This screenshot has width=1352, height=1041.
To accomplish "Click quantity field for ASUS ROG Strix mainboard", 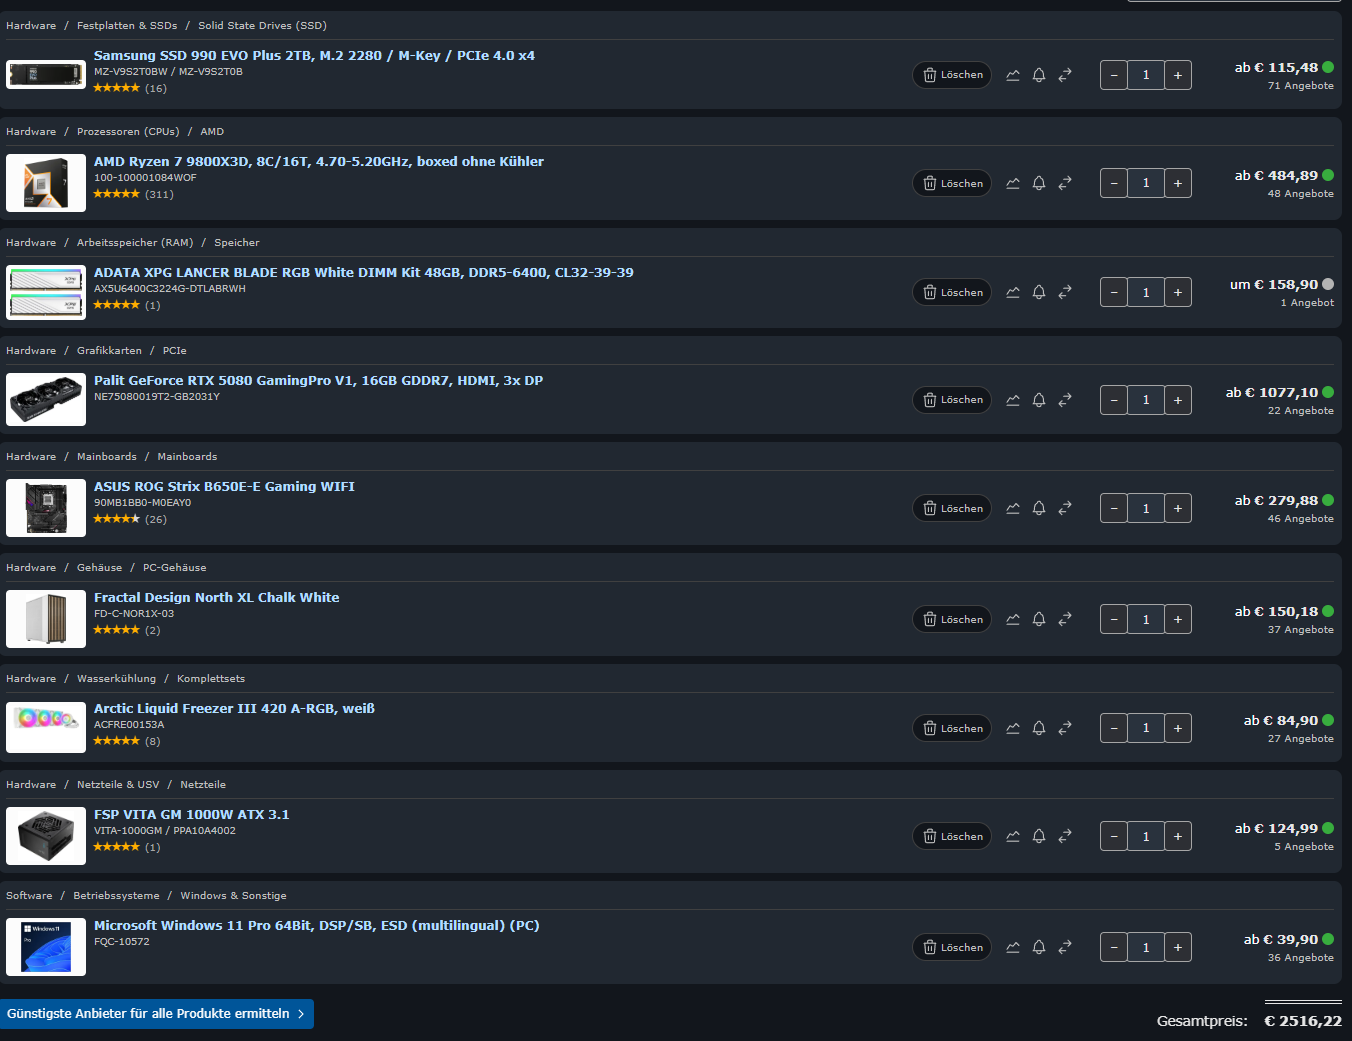I will pos(1146,508).
